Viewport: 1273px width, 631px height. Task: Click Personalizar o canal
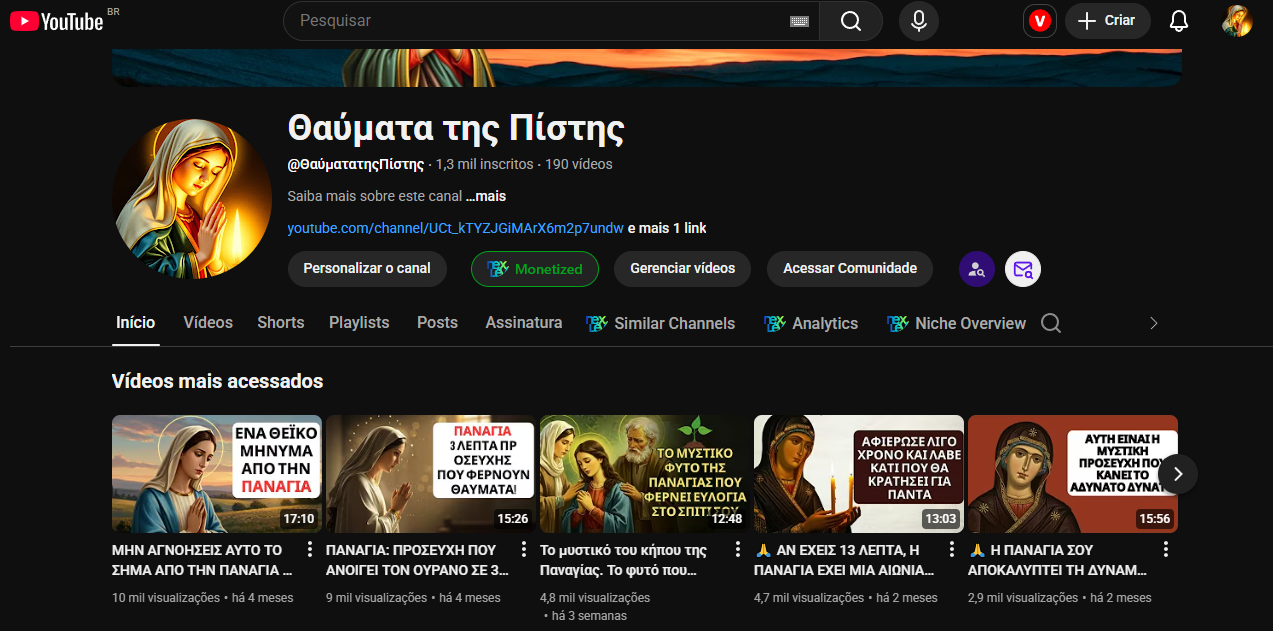pos(367,269)
